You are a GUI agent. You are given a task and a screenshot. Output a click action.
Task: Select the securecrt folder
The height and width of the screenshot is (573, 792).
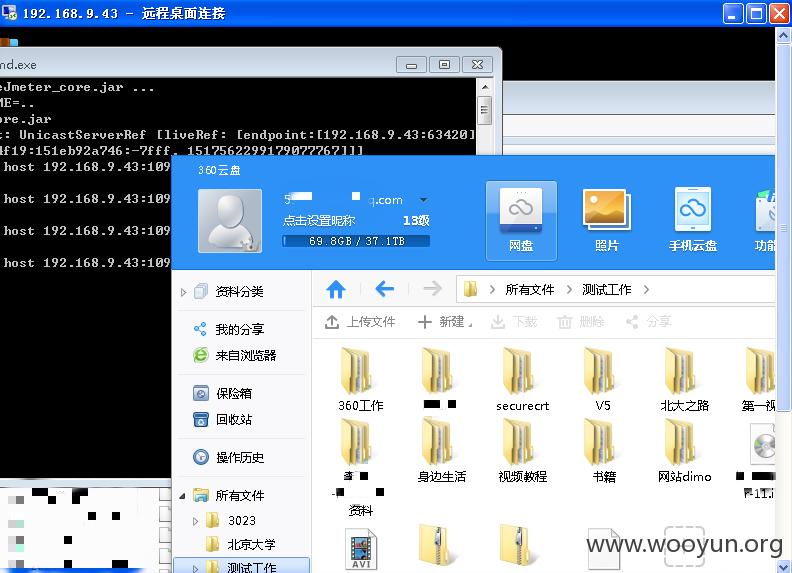(522, 379)
